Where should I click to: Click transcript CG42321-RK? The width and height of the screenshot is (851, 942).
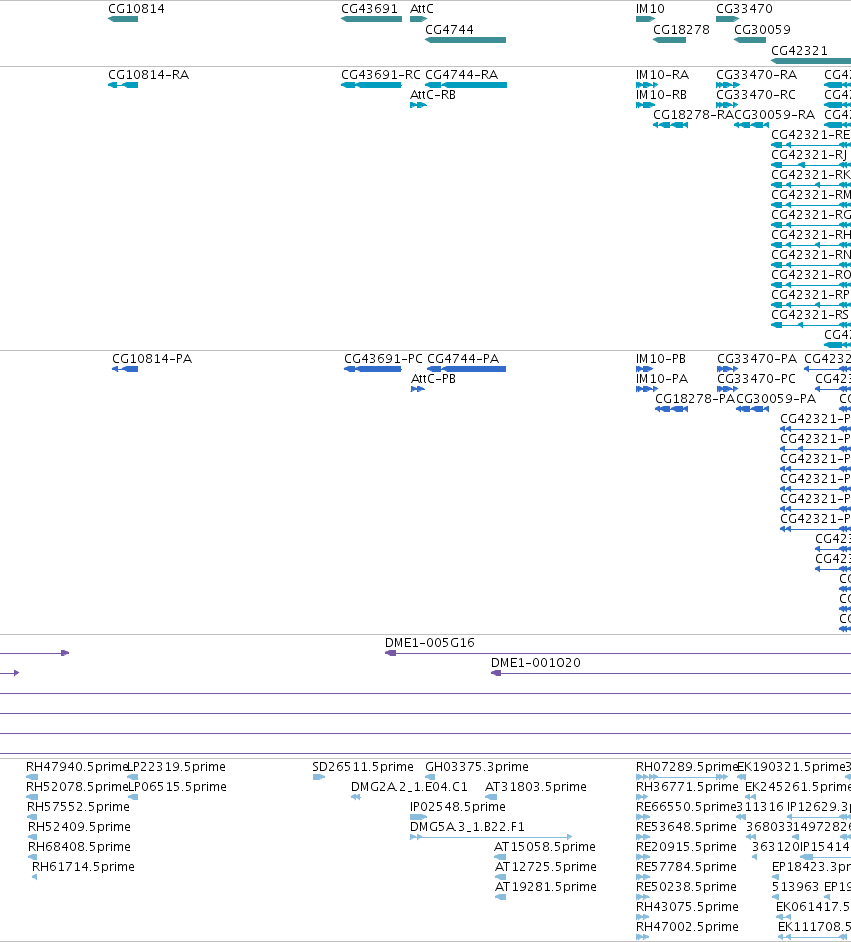tap(811, 175)
